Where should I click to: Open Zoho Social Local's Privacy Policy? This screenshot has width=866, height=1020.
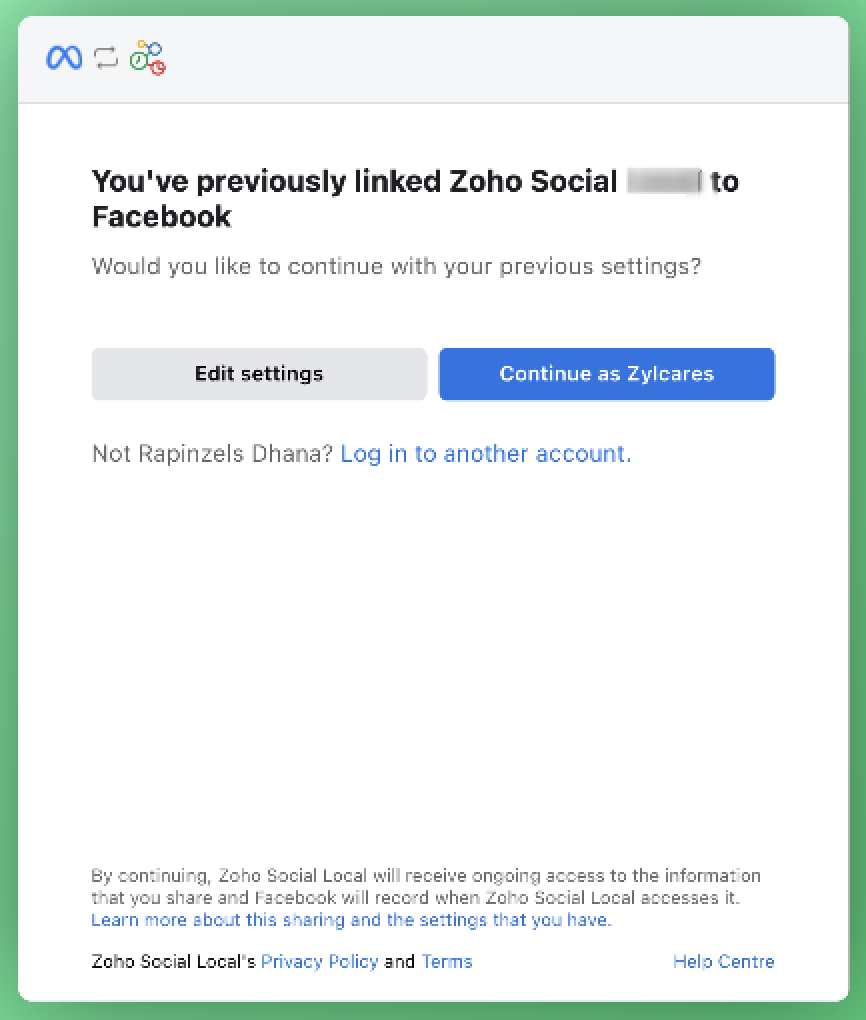319,961
